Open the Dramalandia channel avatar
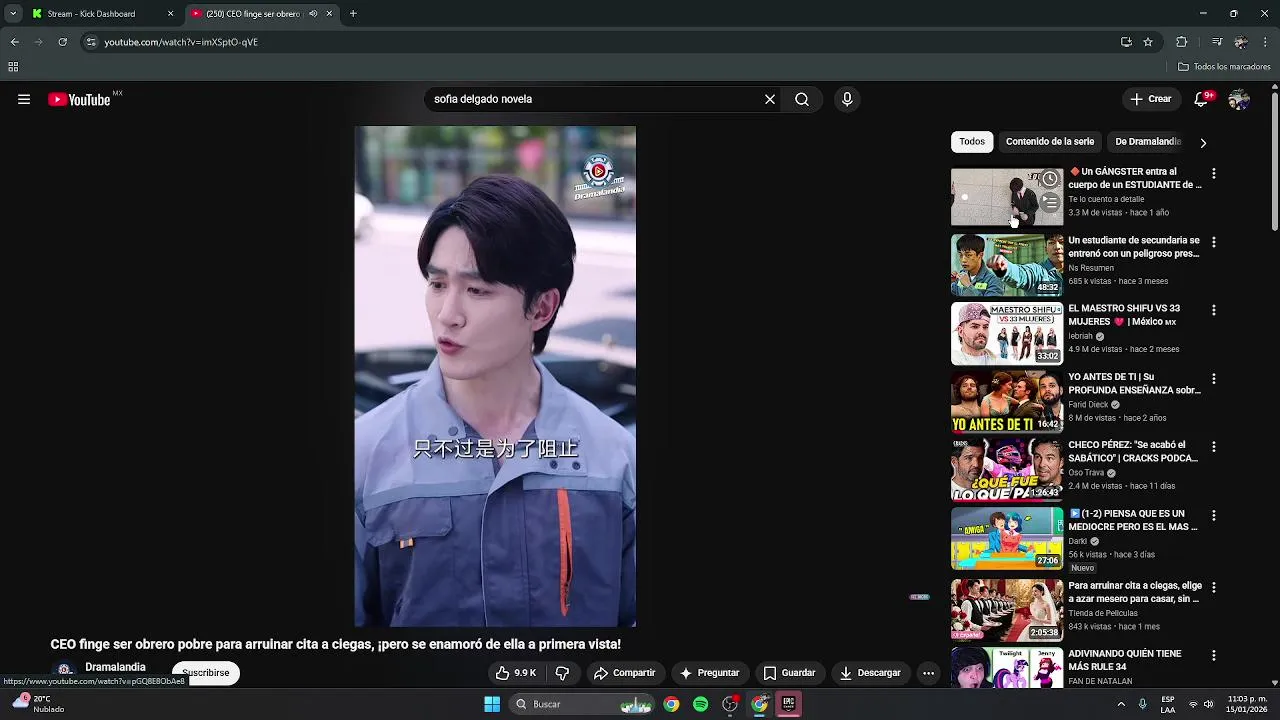The image size is (1280, 720). 65,671
